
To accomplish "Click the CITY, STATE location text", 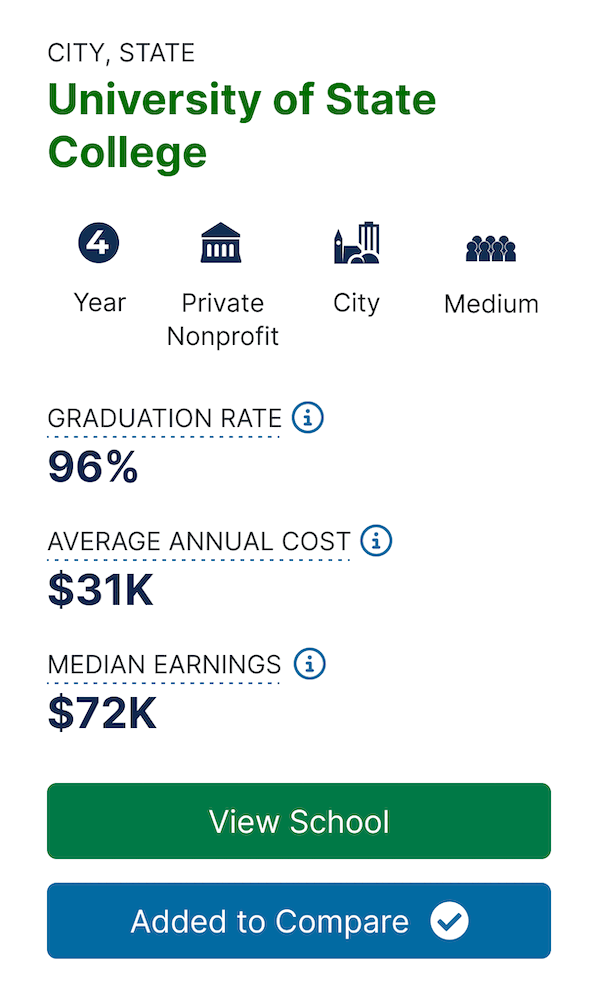I will (x=121, y=53).
